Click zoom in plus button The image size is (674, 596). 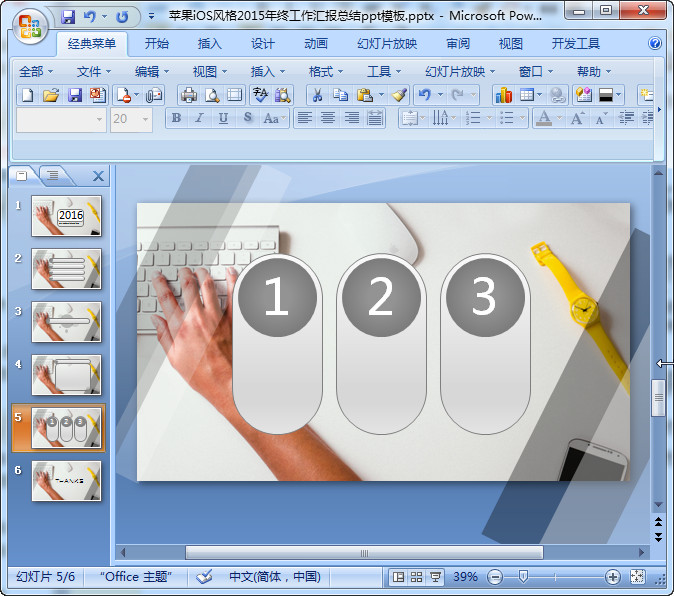coord(612,577)
